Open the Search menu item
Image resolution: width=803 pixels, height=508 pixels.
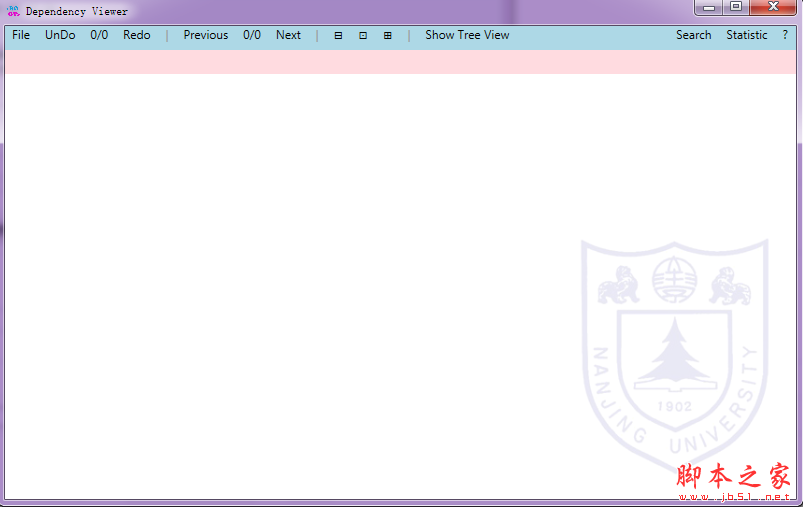click(693, 35)
